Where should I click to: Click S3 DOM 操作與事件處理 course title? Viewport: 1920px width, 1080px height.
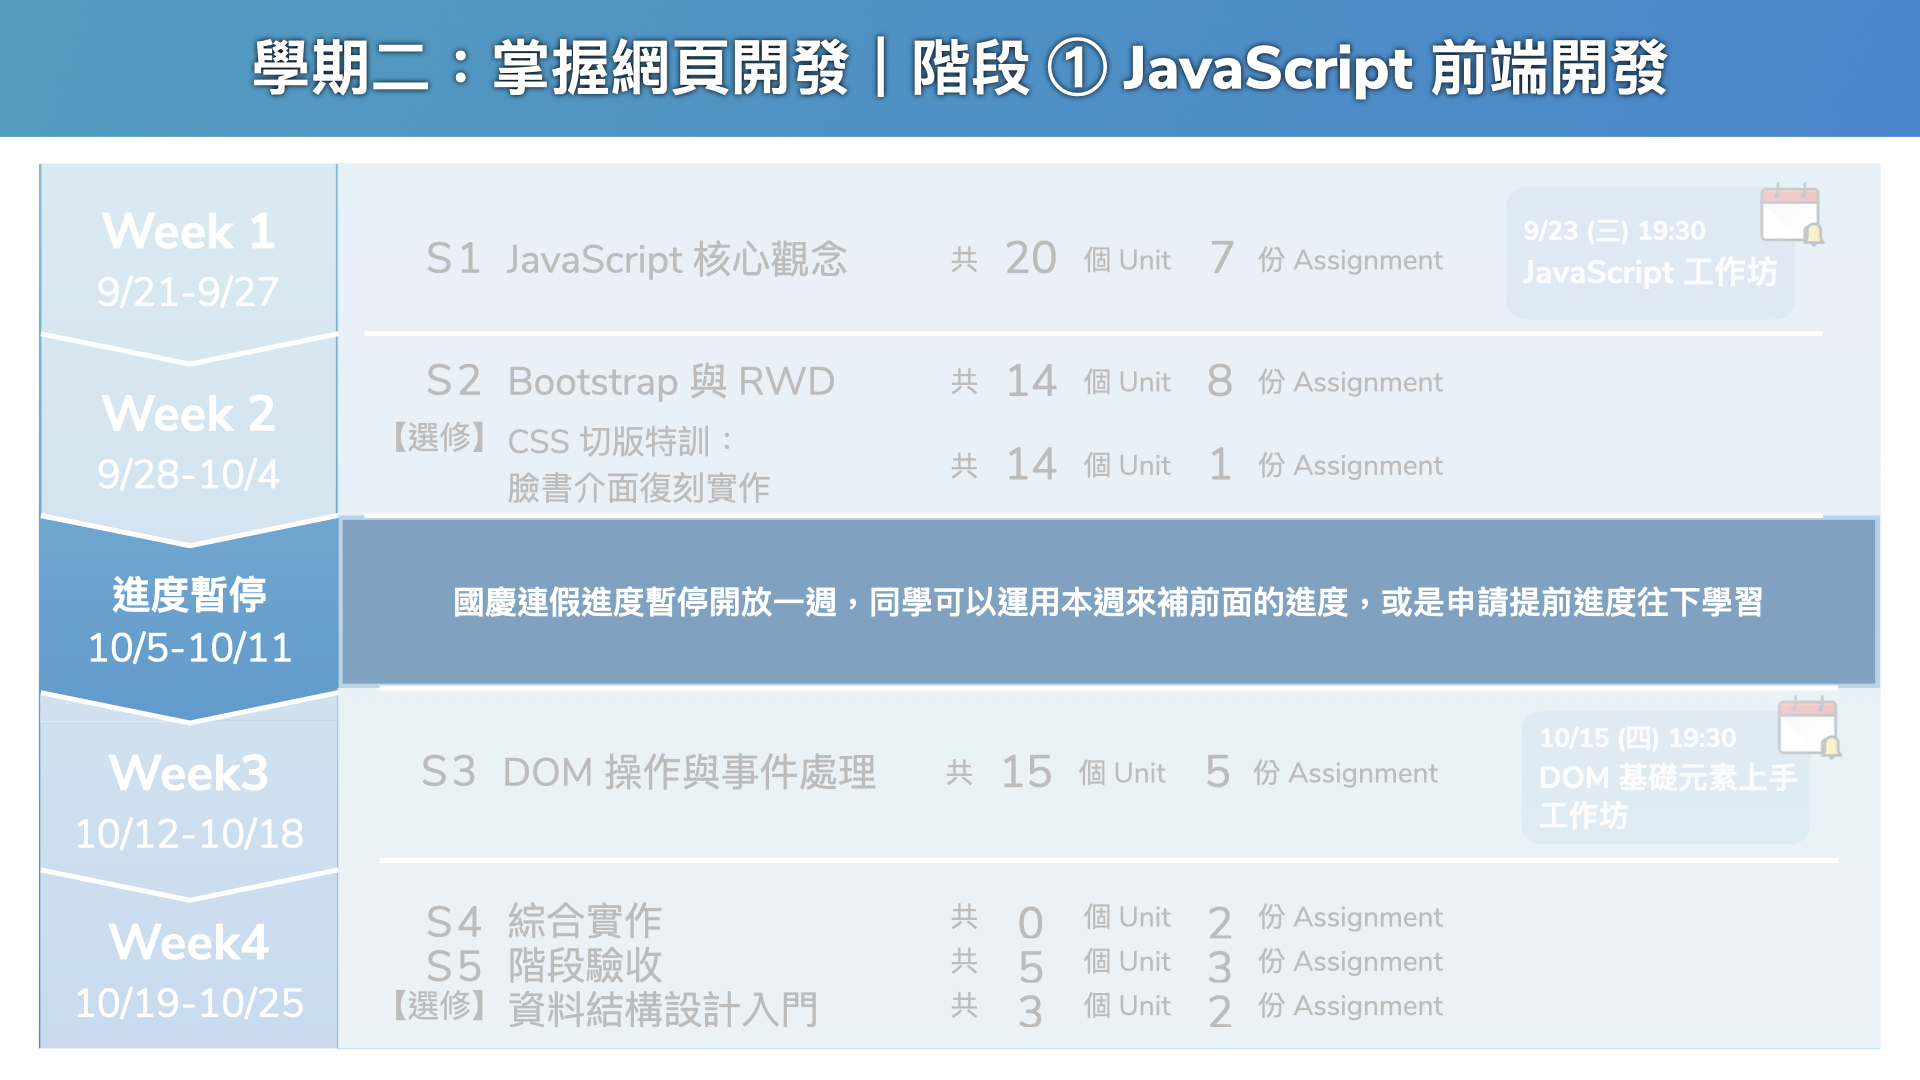(x=648, y=772)
